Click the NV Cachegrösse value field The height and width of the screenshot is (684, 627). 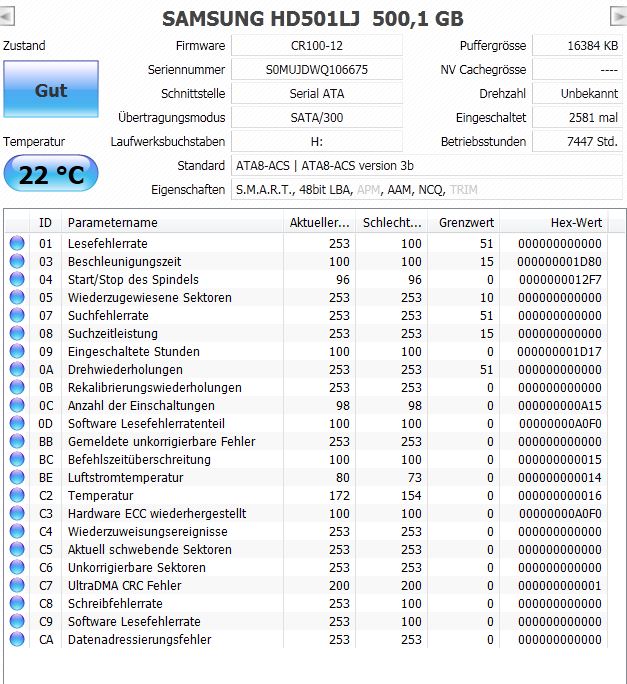tap(577, 69)
